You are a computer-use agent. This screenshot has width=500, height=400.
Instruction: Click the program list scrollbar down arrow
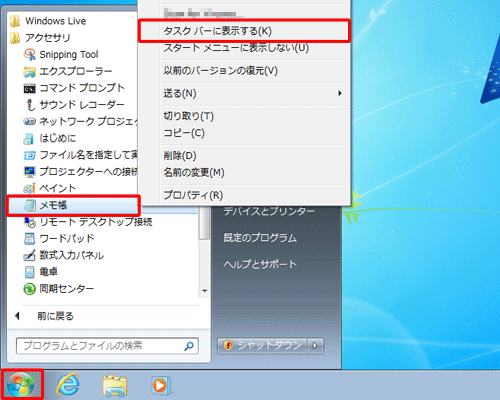205,291
